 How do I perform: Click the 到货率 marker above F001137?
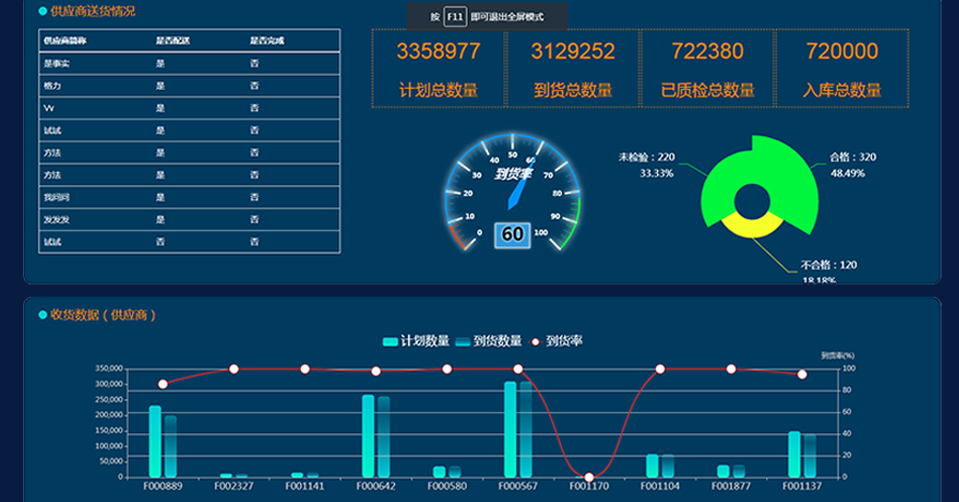802,374
